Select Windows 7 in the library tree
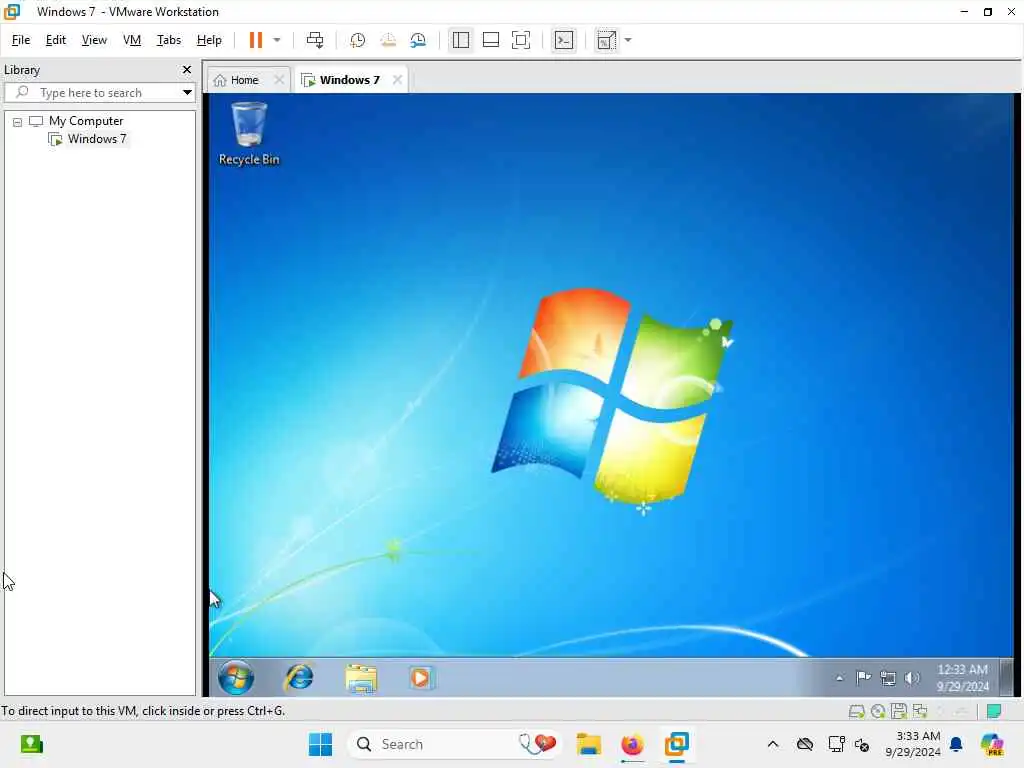 click(x=97, y=139)
